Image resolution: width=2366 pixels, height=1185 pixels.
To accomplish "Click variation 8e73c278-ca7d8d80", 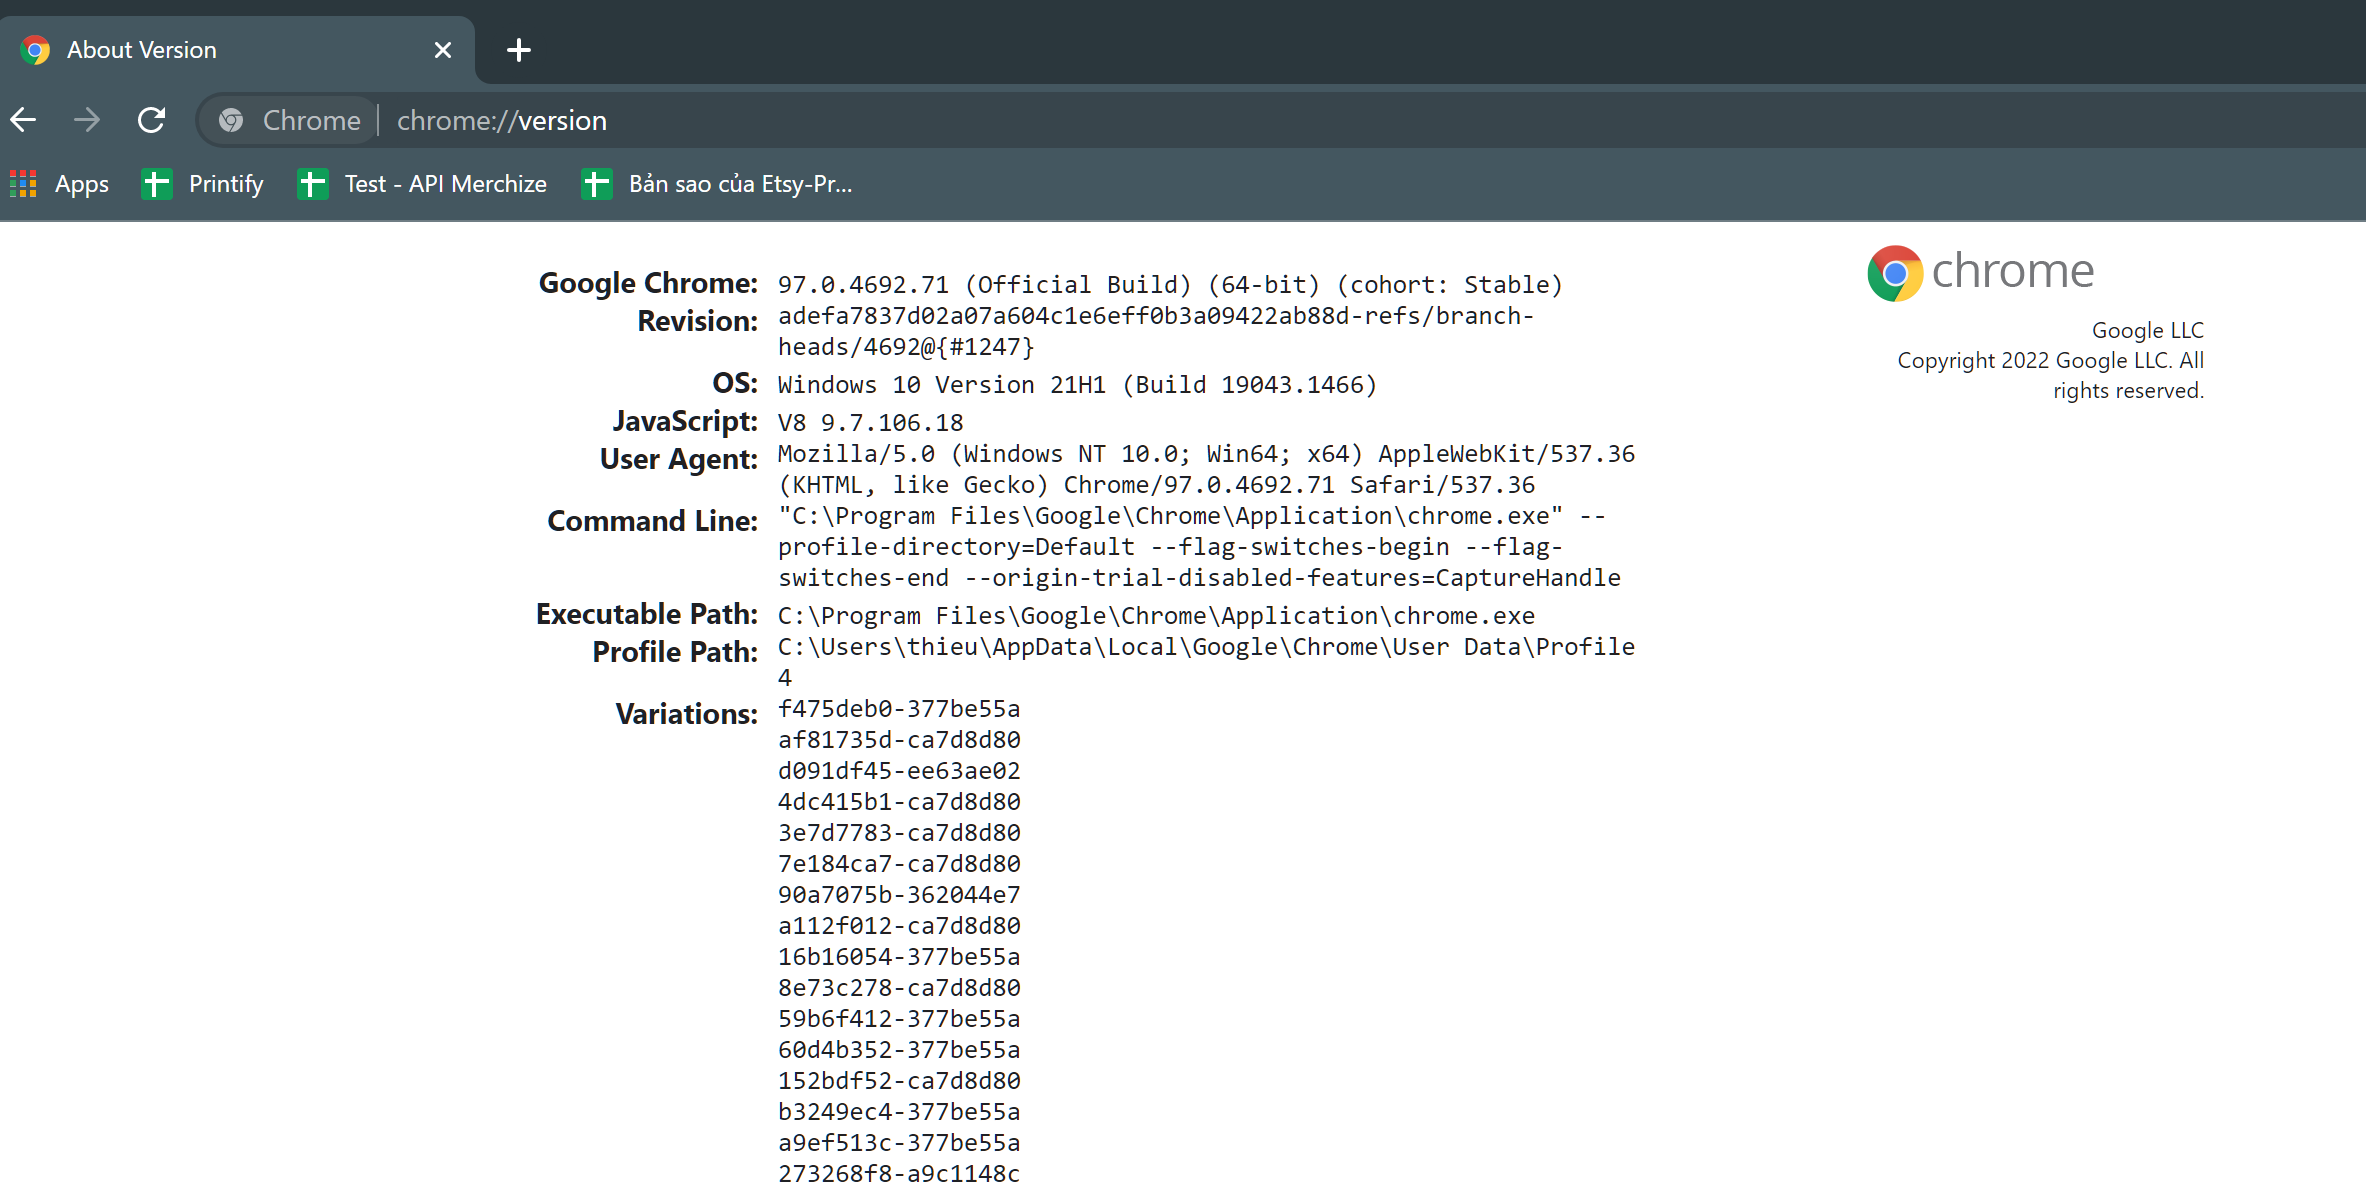I will [899, 988].
